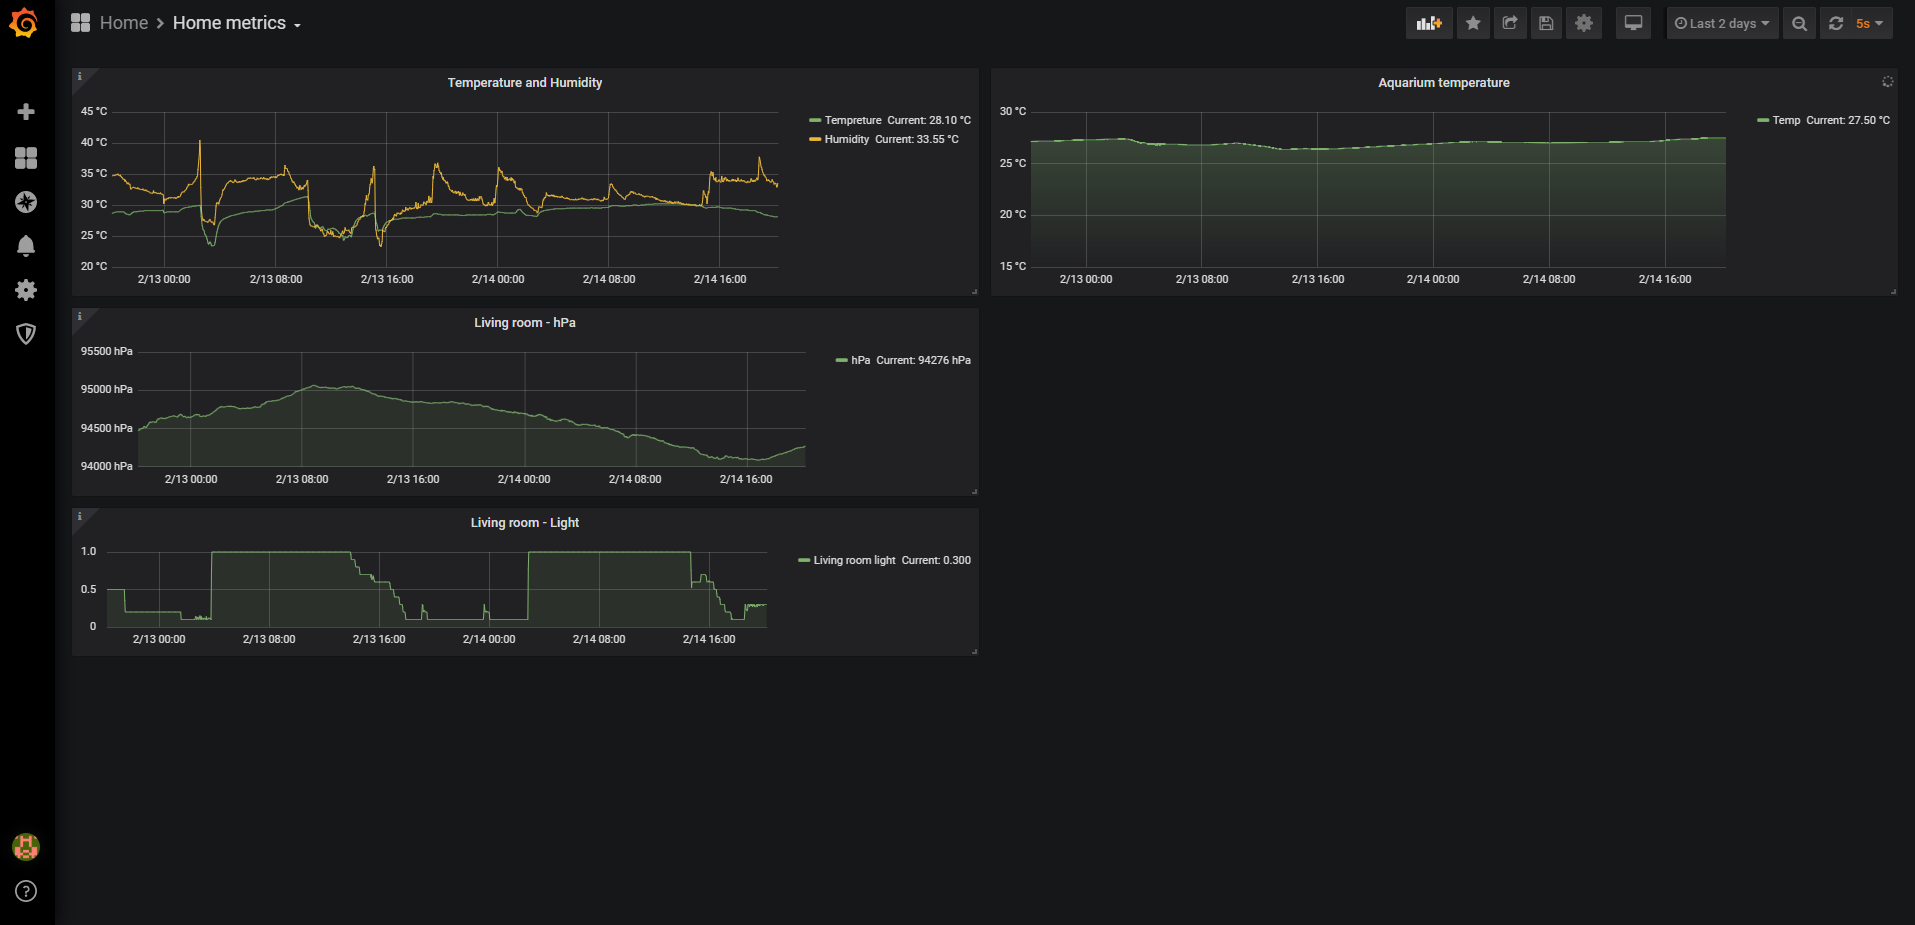The image size is (1915, 925).
Task: Click the info corner of Living room - hPa panel
Action: pyautogui.click(x=80, y=316)
